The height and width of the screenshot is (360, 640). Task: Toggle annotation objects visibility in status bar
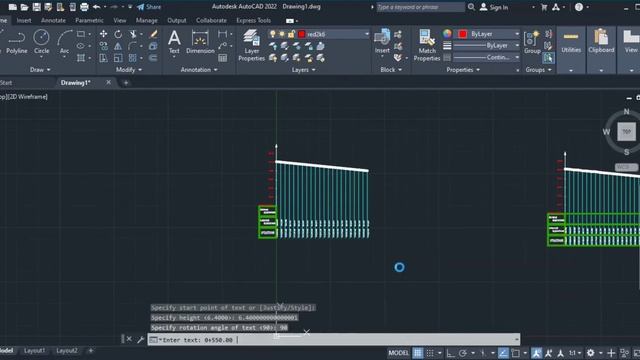(536, 353)
